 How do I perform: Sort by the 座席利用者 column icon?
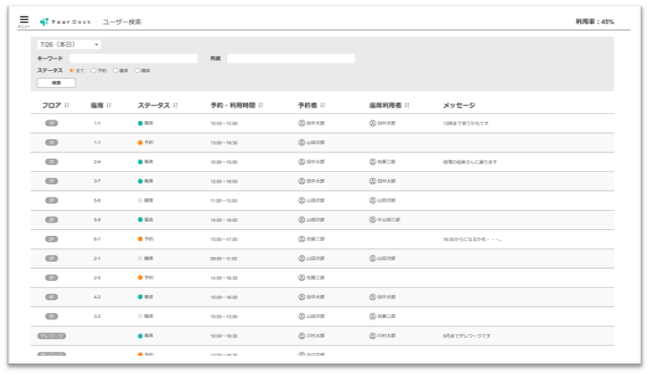[407, 105]
